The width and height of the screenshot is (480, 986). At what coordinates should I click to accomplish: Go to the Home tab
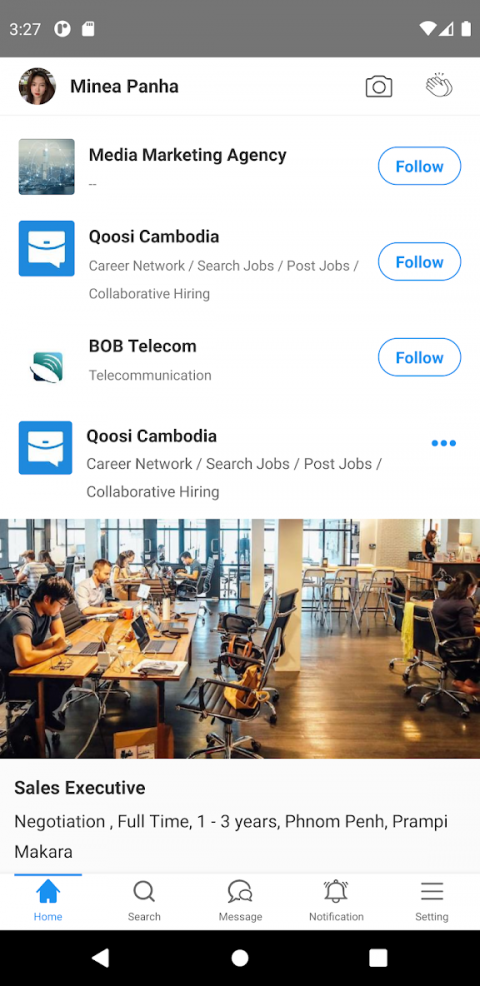click(x=48, y=902)
